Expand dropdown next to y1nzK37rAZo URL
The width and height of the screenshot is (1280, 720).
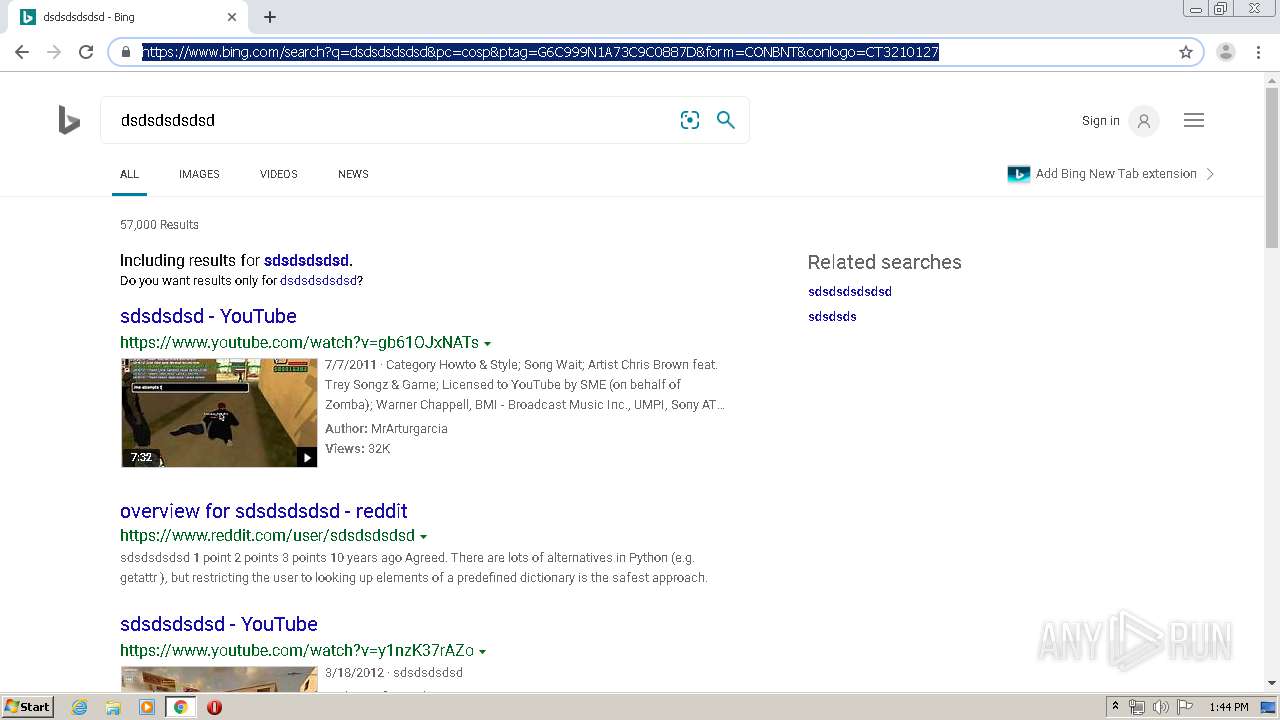coord(482,652)
